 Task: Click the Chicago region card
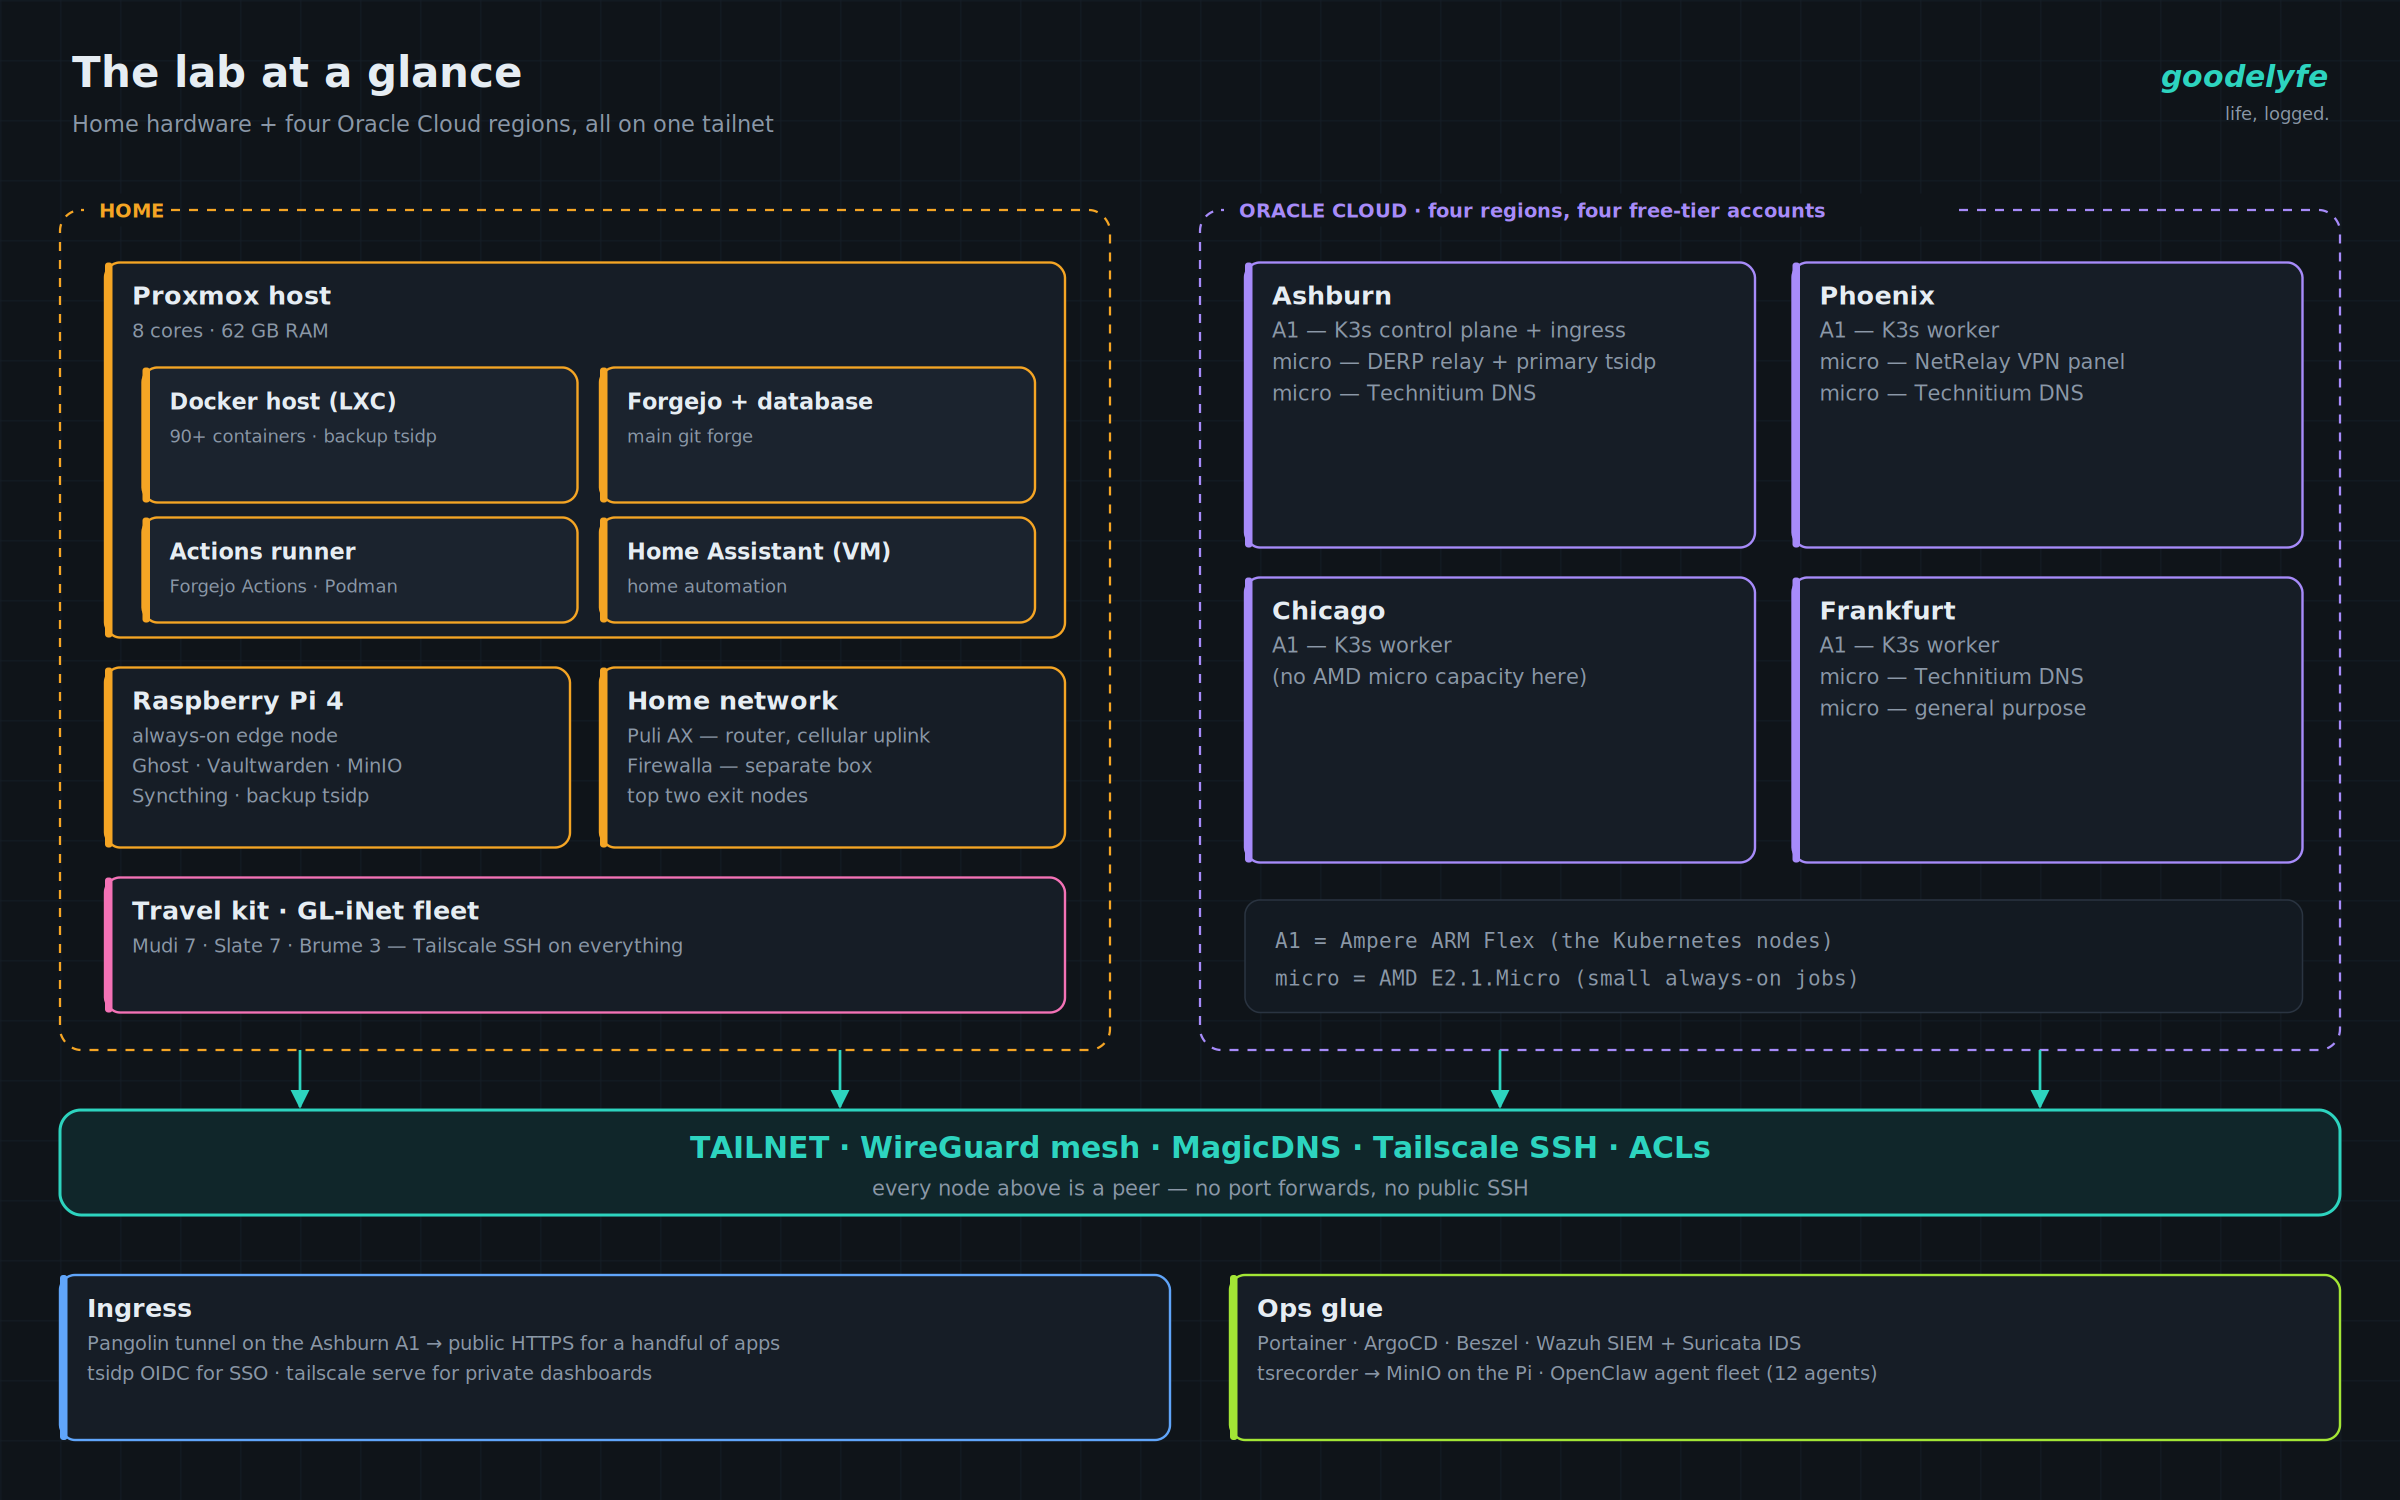[x=1500, y=720]
